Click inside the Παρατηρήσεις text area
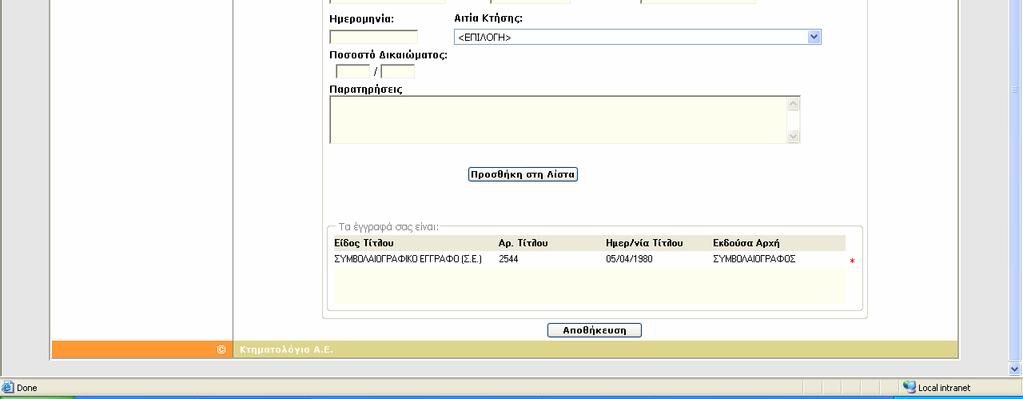Viewport: 1023px width, 399px height. point(558,120)
